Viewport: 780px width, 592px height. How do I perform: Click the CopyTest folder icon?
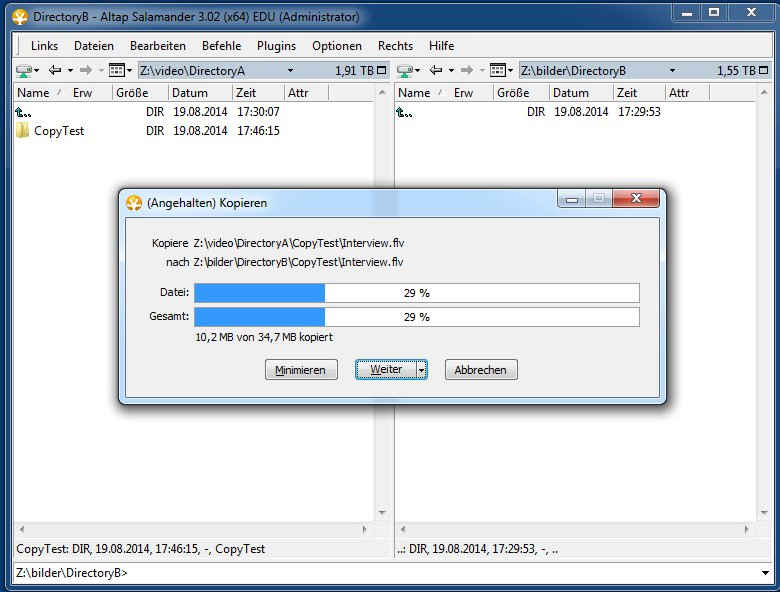(x=22, y=130)
